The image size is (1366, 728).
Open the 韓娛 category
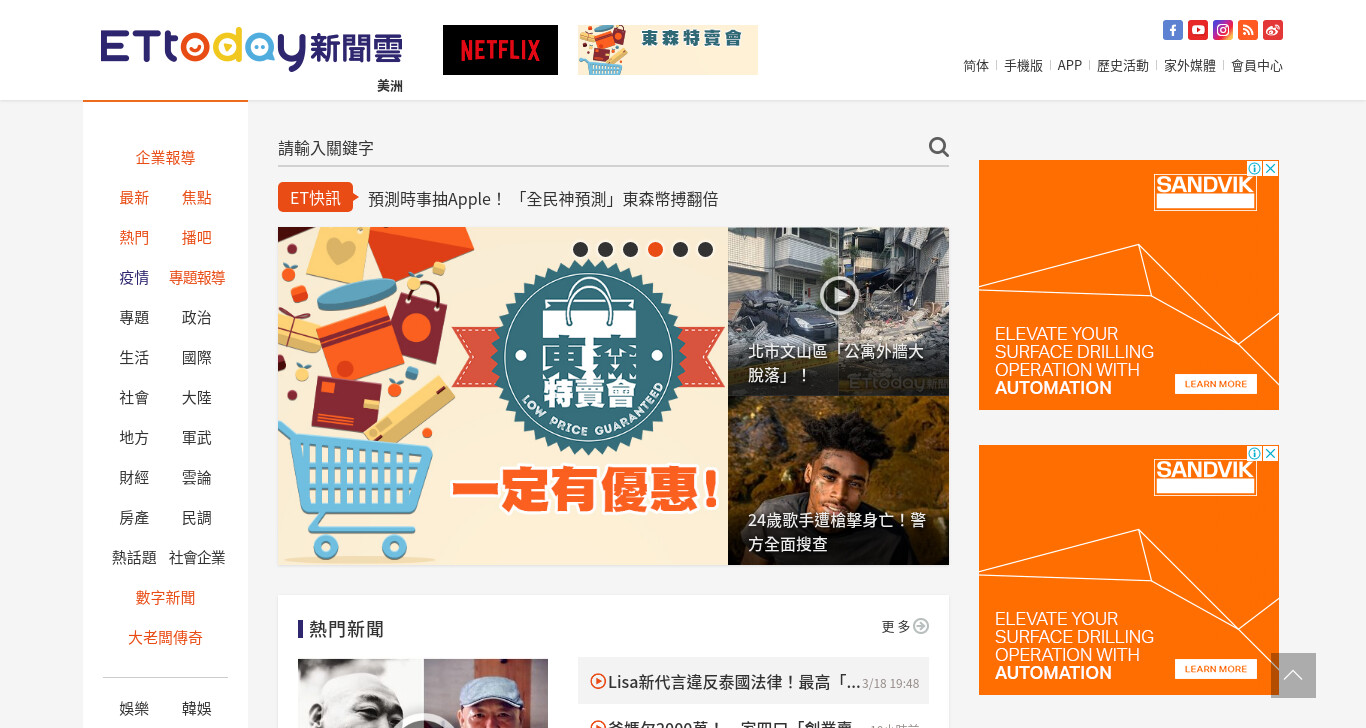(x=197, y=708)
